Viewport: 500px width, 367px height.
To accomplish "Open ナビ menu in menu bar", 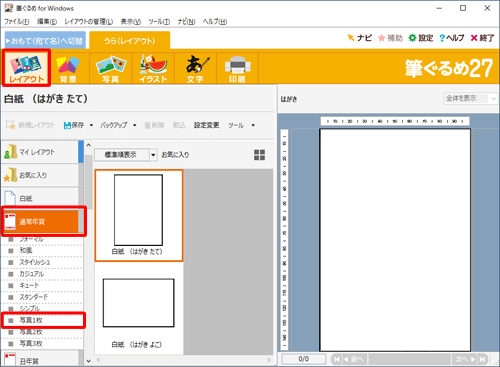I will coord(186,22).
